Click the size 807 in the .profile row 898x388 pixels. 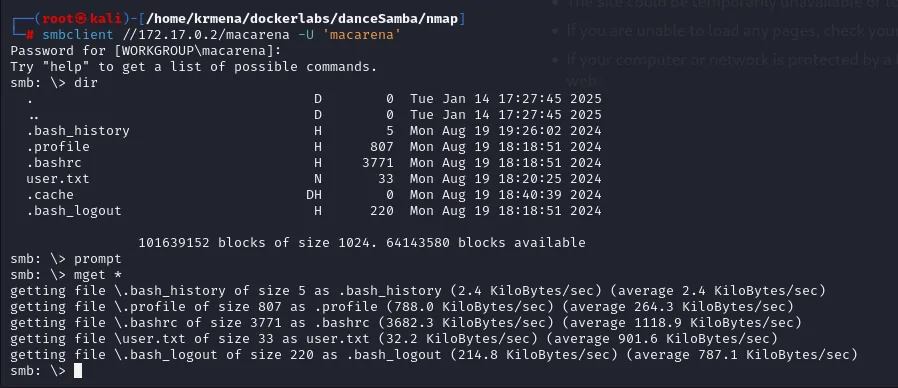[x=382, y=147]
